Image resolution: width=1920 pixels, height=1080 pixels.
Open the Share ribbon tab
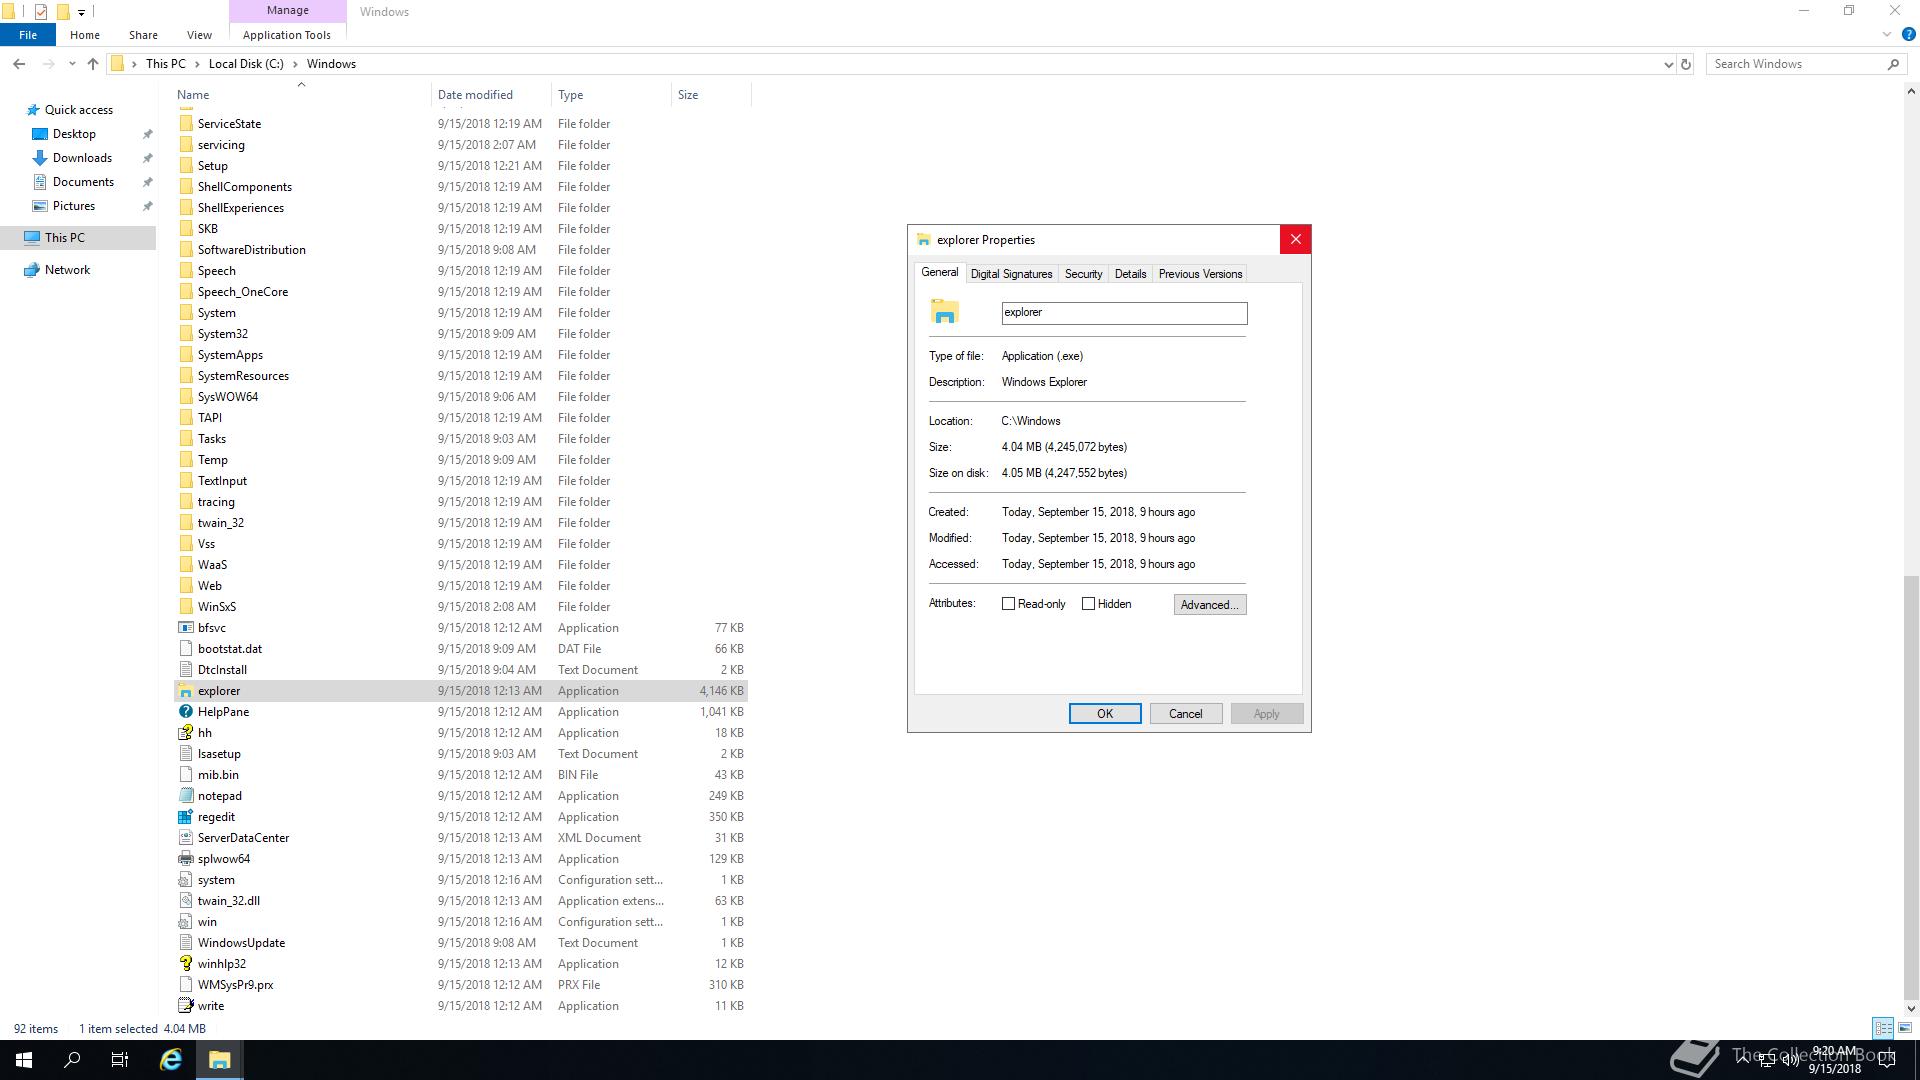pos(143,35)
